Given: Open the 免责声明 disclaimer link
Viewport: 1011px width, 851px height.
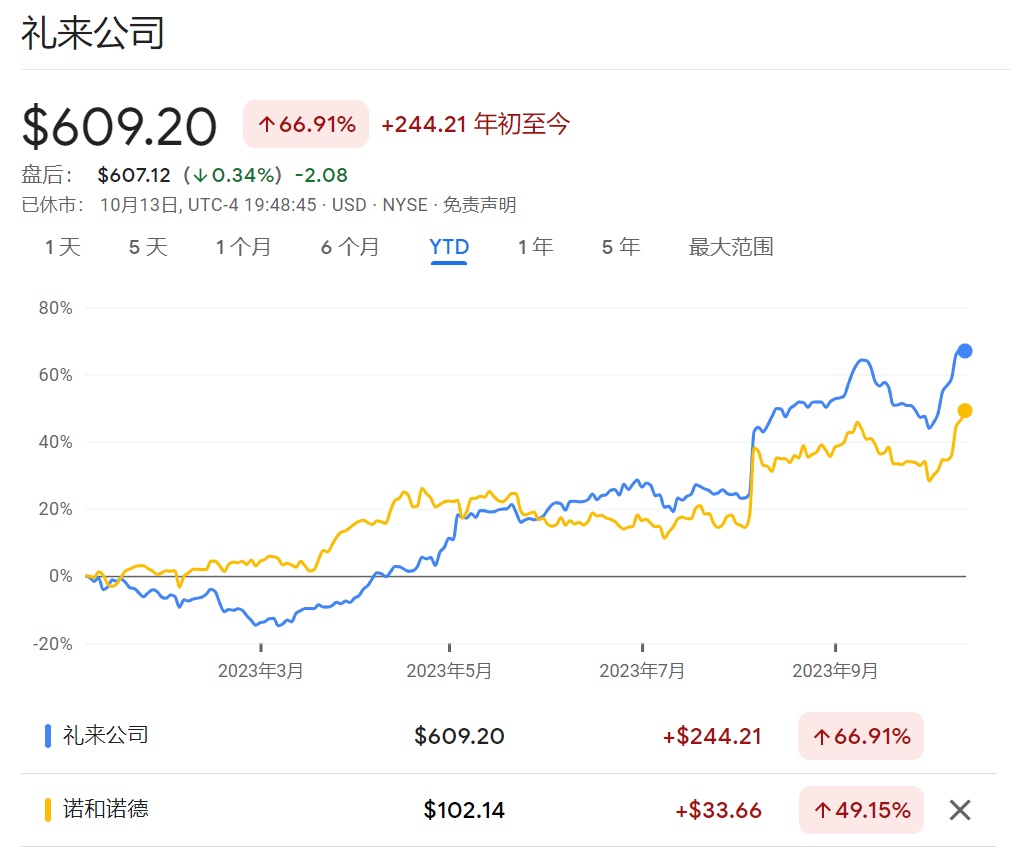Looking at the screenshot, I should (x=480, y=205).
